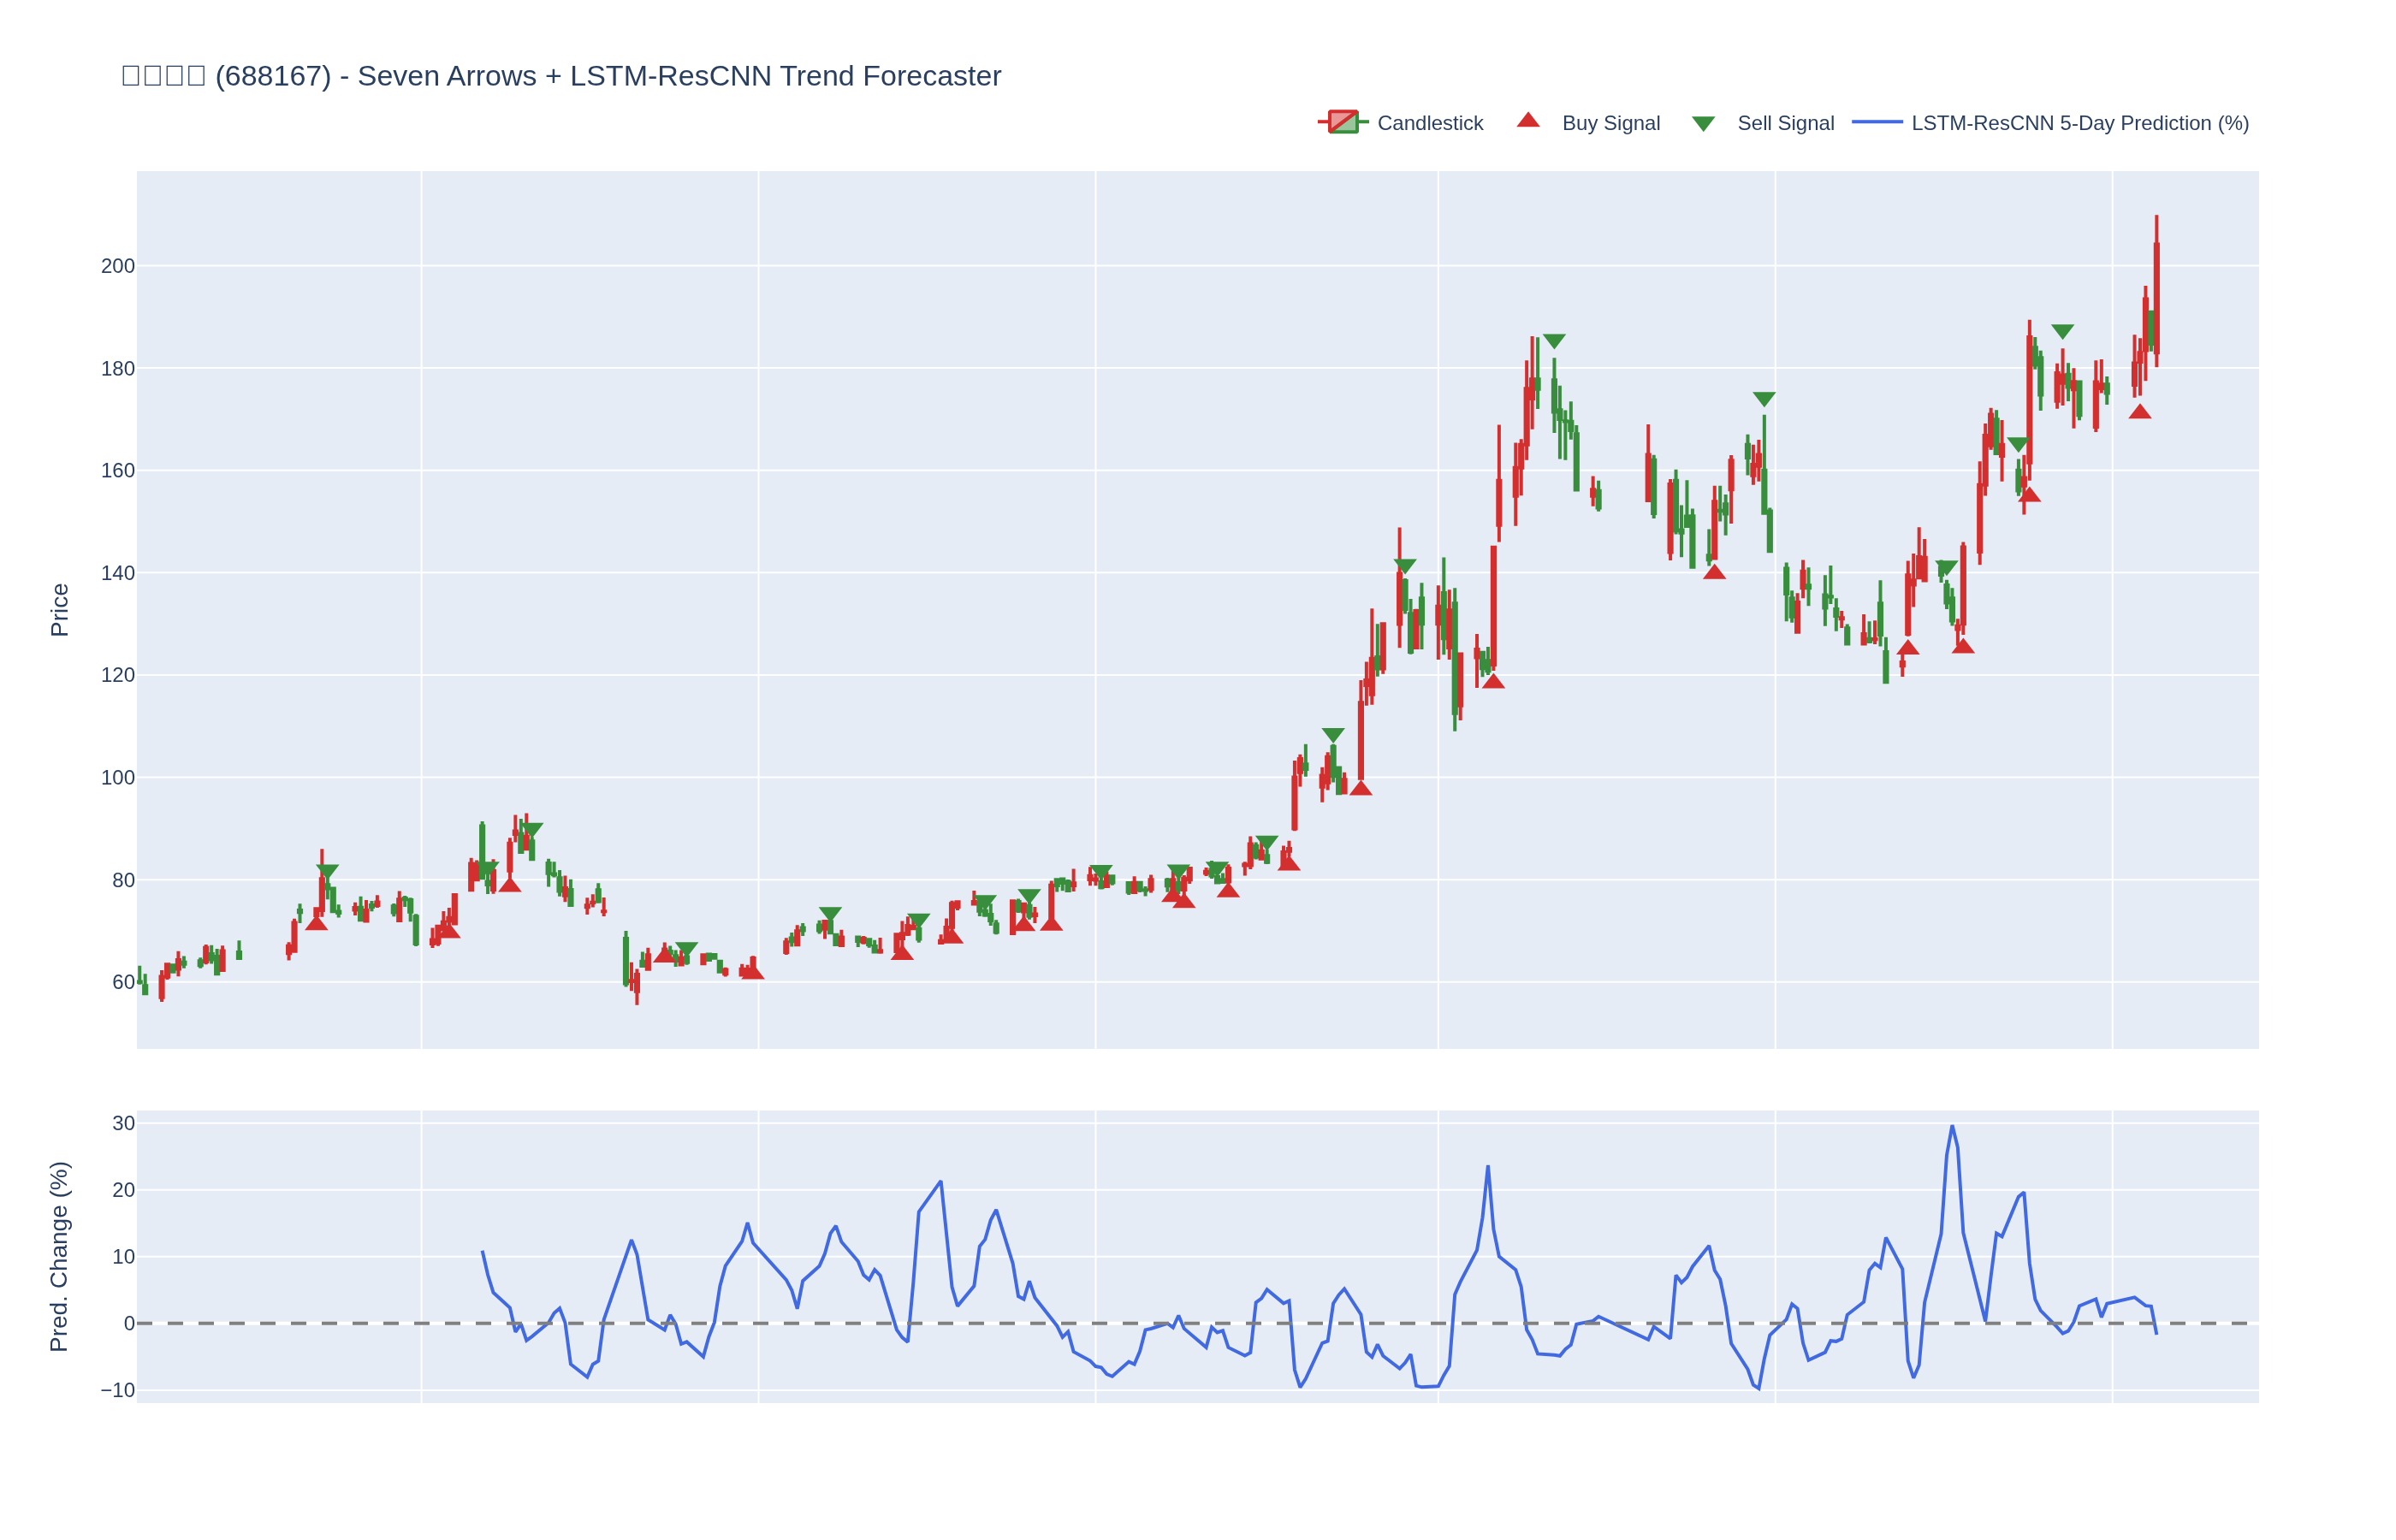Click the Pred. Change (%) axis title
This screenshot has height=1540, width=2396.
[60, 1256]
